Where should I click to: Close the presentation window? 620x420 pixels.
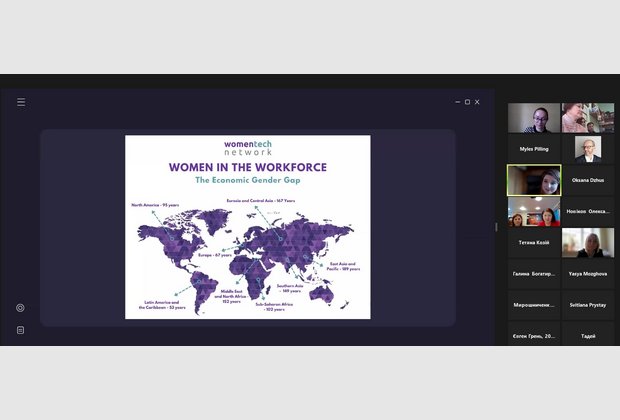point(478,102)
